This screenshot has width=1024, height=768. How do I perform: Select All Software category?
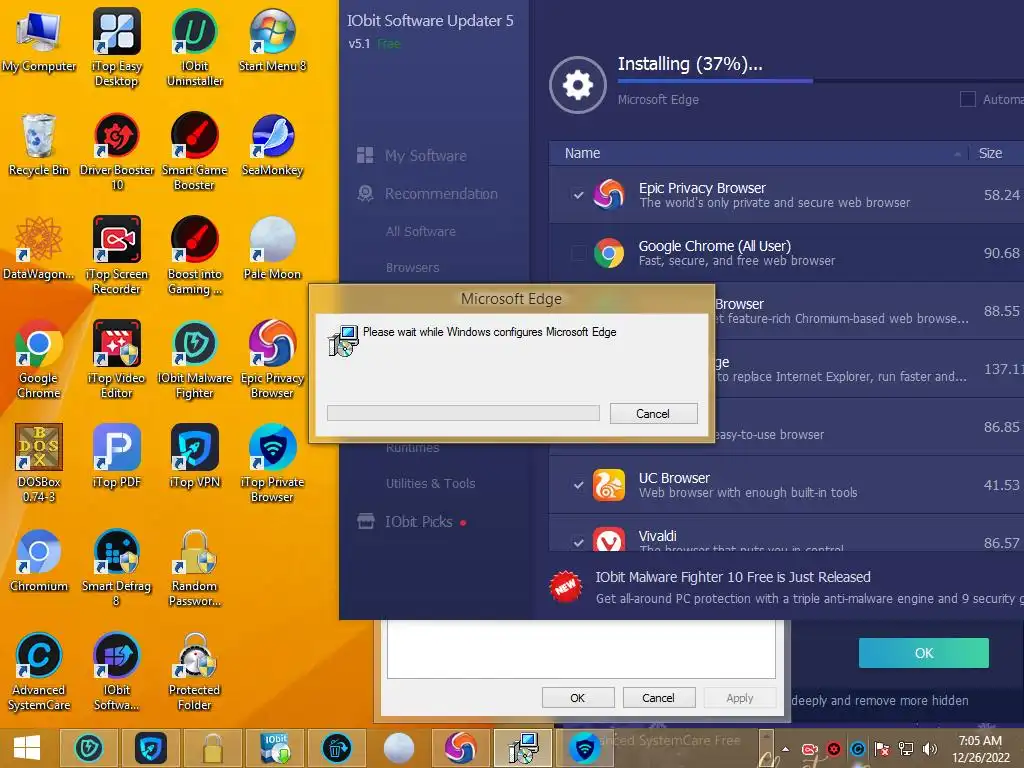[421, 231]
